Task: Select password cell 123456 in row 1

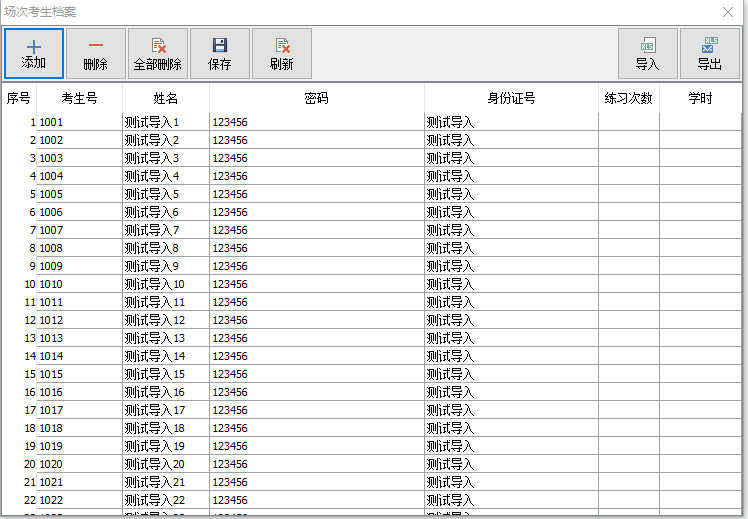Action: (x=317, y=122)
